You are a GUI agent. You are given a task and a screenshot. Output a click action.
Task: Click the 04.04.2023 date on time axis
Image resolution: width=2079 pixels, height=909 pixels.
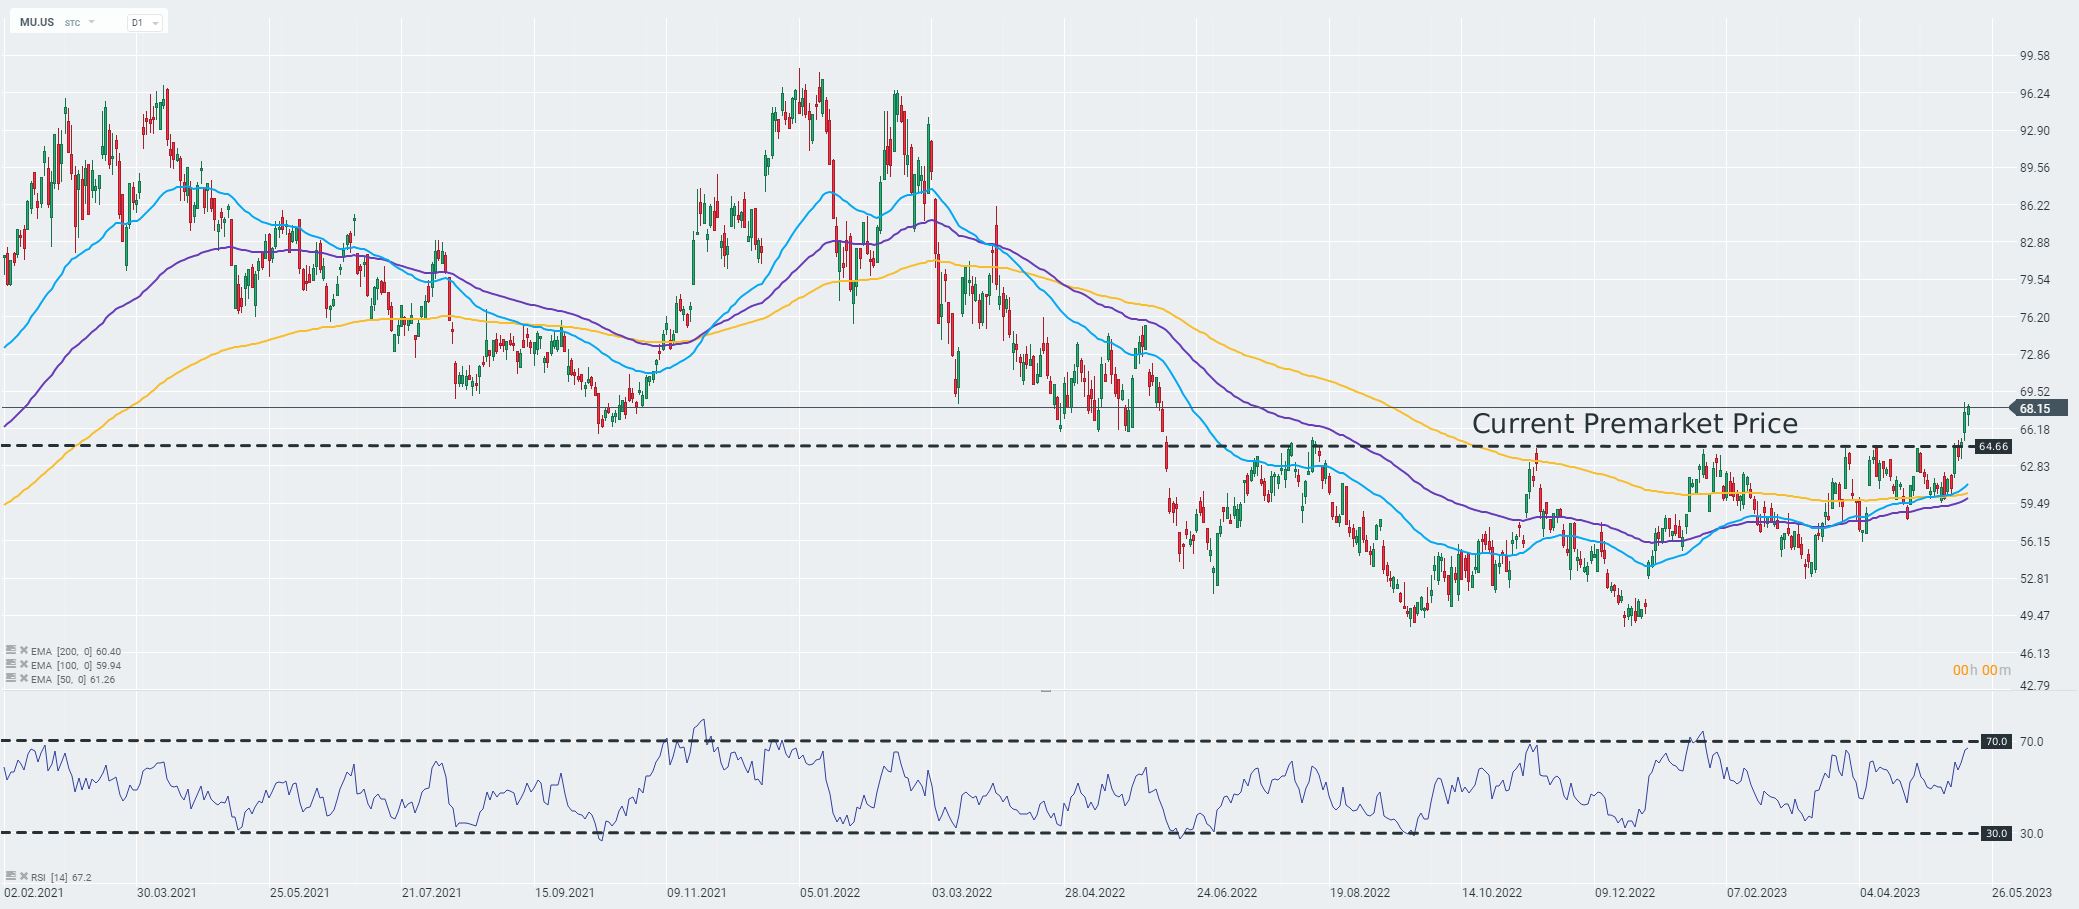[x=1890, y=893]
